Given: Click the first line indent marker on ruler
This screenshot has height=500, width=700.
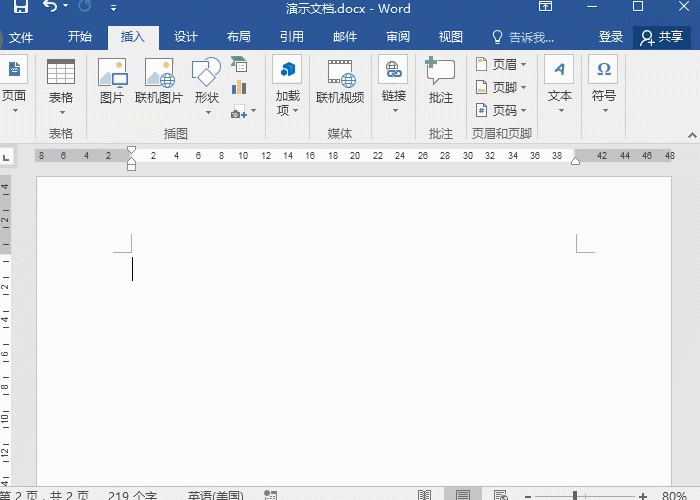Looking at the screenshot, I should click(x=131, y=150).
